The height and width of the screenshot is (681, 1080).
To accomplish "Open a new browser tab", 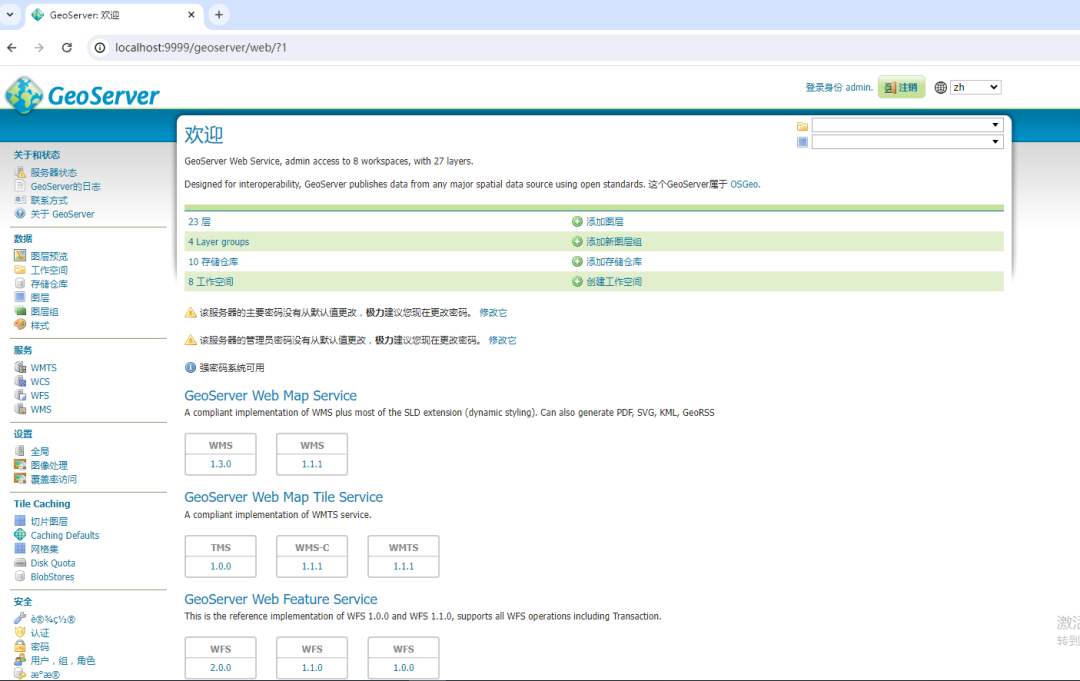I will (x=219, y=14).
